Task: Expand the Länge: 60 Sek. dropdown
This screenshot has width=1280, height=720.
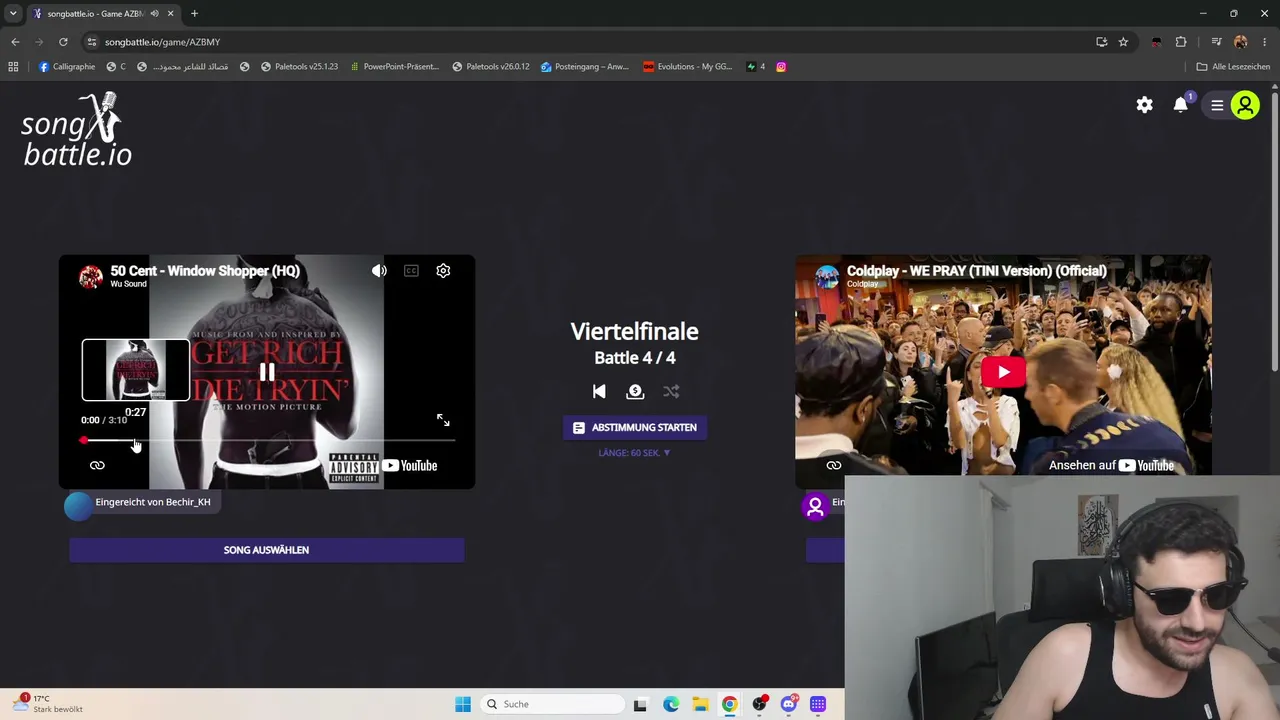Action: pos(635,453)
